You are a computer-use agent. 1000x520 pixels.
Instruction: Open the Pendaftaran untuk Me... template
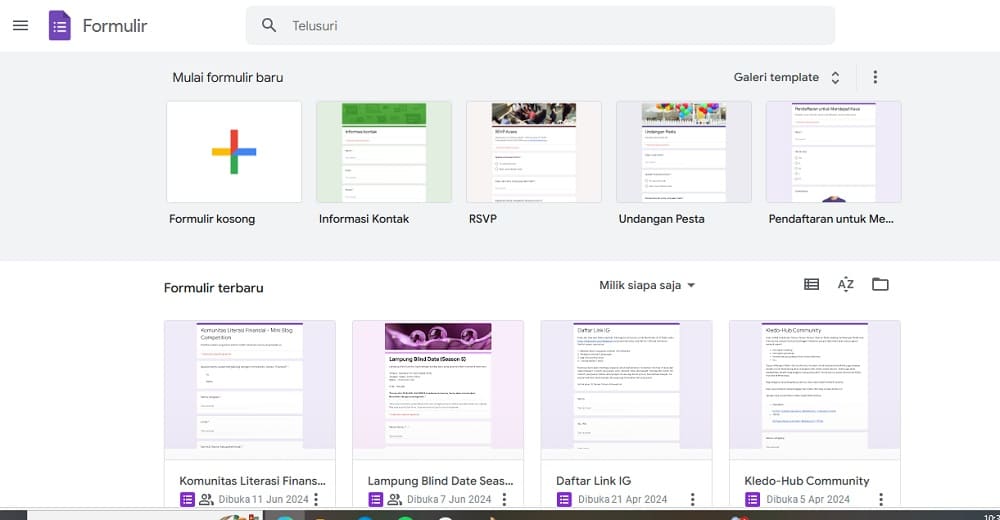834,152
